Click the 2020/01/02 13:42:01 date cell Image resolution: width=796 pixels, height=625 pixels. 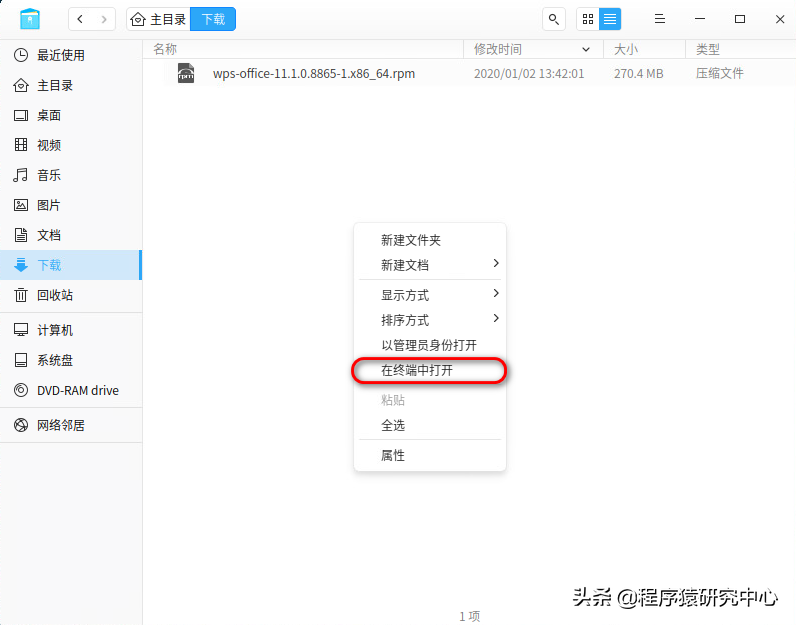(x=529, y=74)
